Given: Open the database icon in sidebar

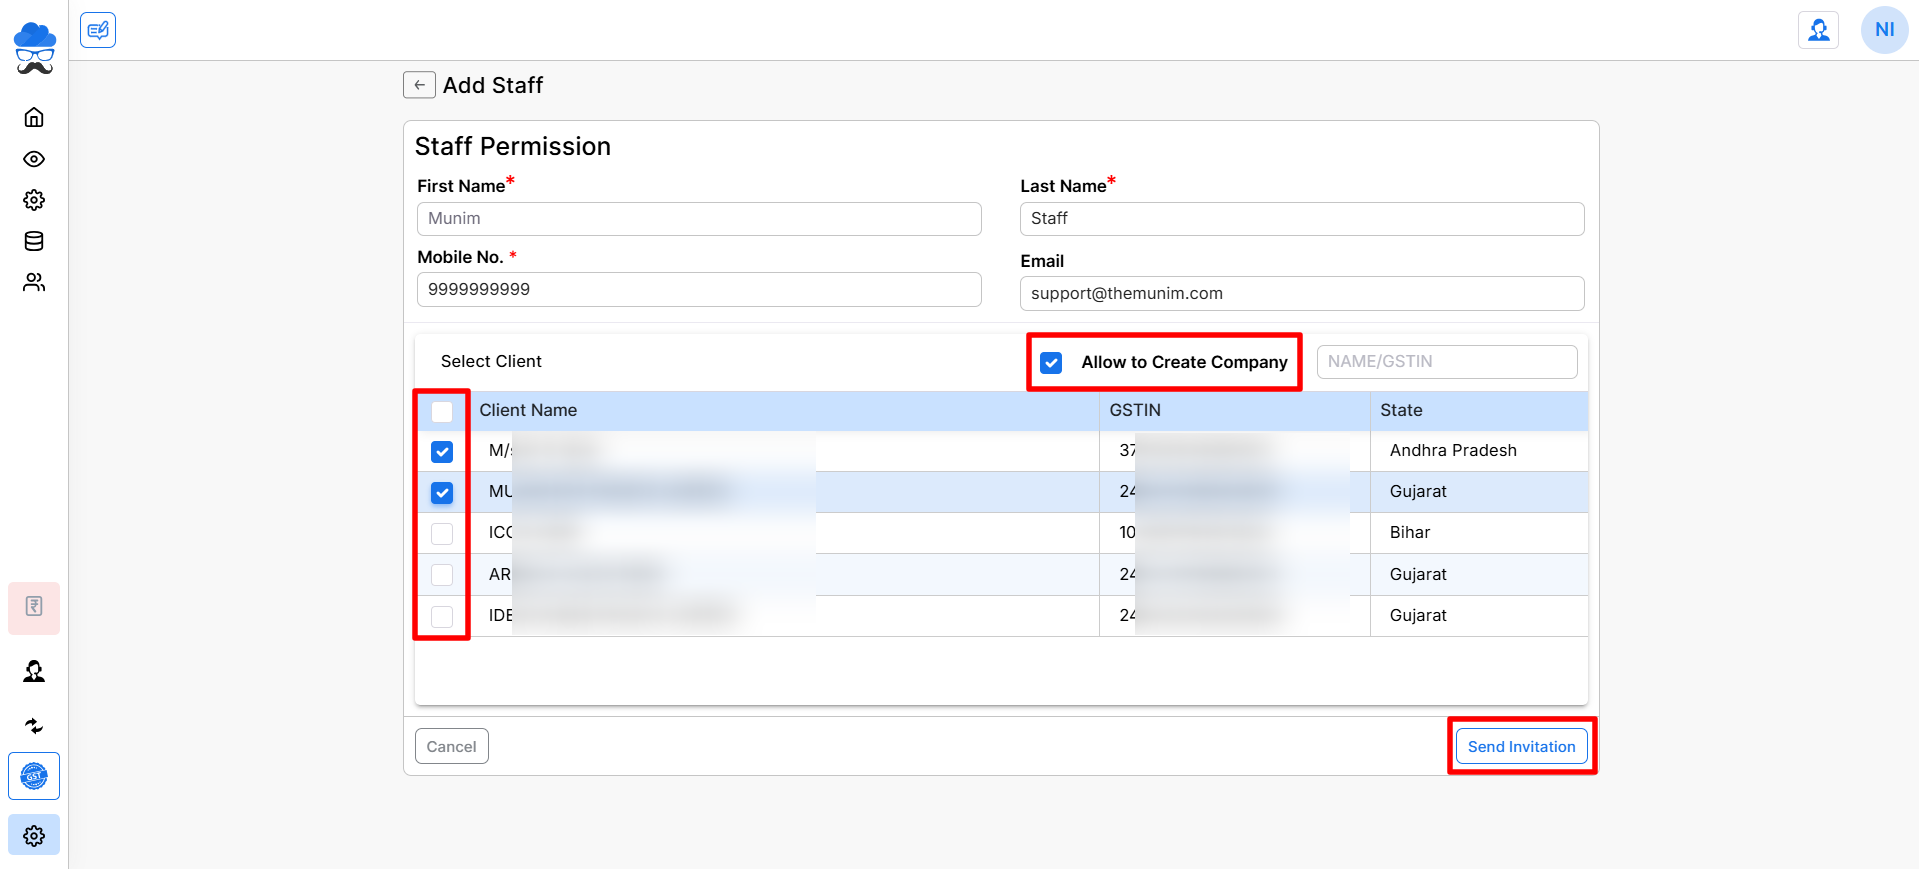Looking at the screenshot, I should click(x=34, y=241).
